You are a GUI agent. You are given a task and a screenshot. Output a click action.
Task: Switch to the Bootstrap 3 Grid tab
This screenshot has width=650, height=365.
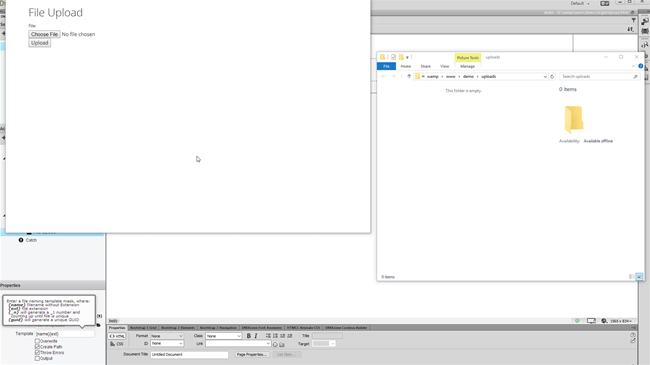pos(143,328)
